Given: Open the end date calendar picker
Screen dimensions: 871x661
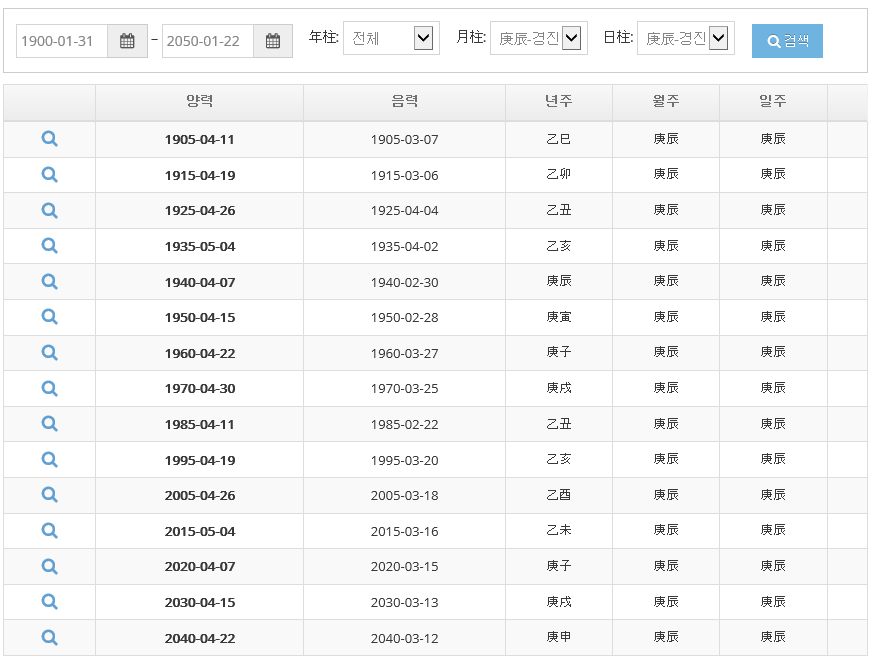Looking at the screenshot, I should pos(273,41).
